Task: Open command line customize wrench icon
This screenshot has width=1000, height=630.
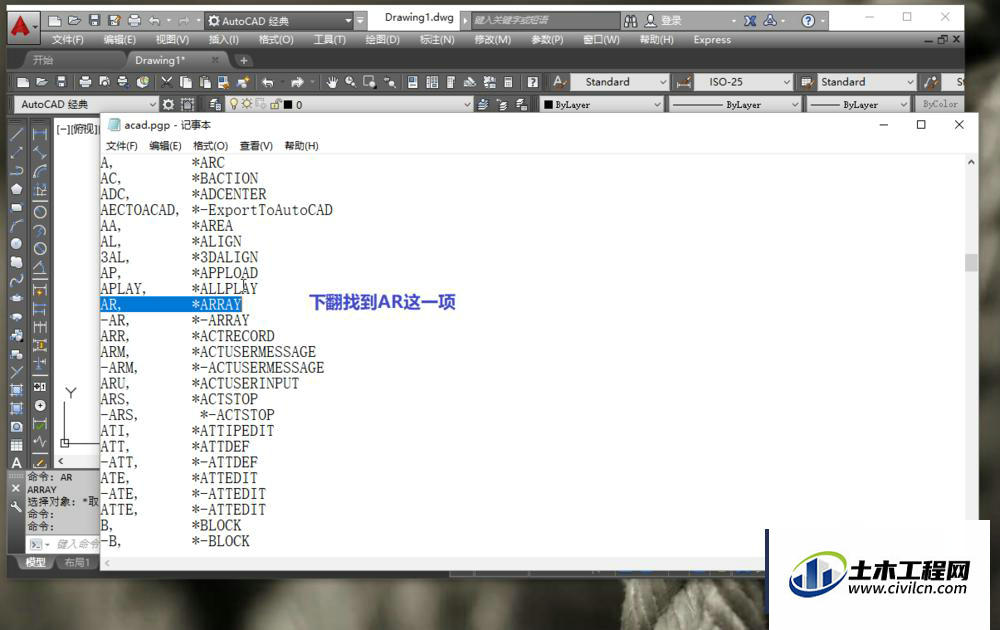Action: tap(16, 508)
